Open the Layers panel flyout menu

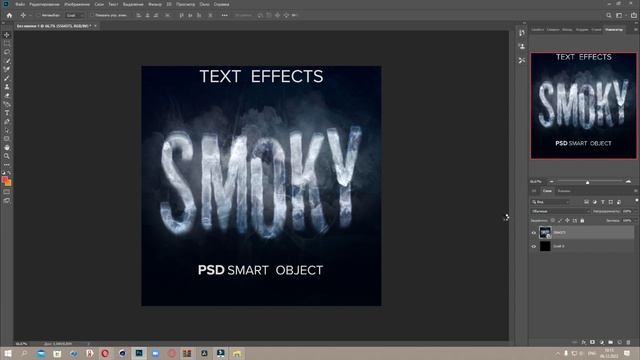pos(636,191)
